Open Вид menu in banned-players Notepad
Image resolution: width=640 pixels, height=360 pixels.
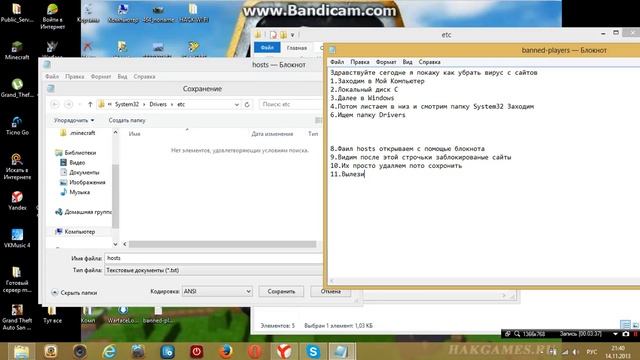(x=407, y=62)
